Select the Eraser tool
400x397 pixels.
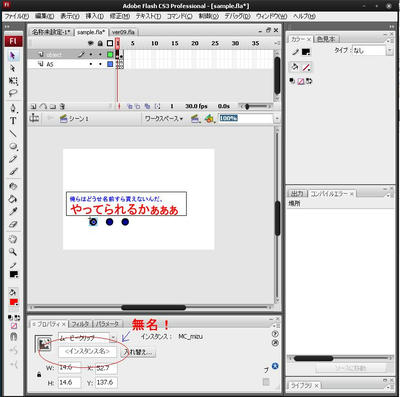coord(13,224)
